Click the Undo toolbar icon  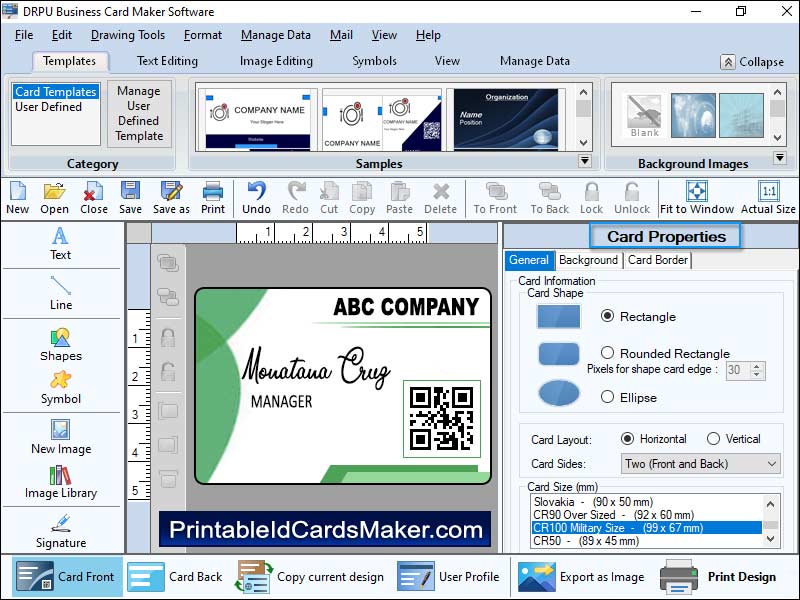pyautogui.click(x=256, y=197)
